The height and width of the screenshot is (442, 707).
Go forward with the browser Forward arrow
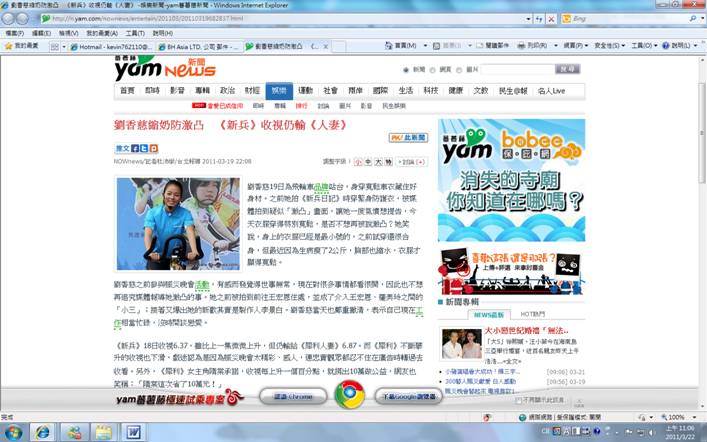click(x=23, y=18)
